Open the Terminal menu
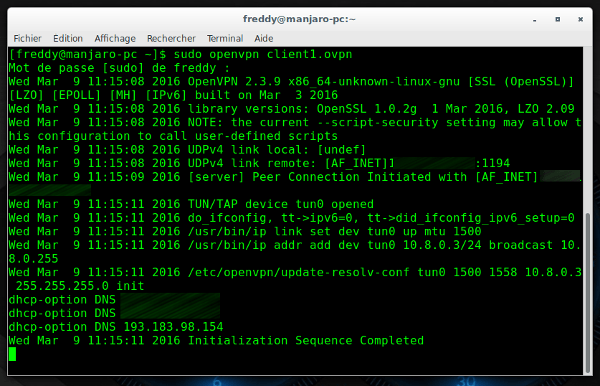The height and width of the screenshot is (386, 600). 225,39
